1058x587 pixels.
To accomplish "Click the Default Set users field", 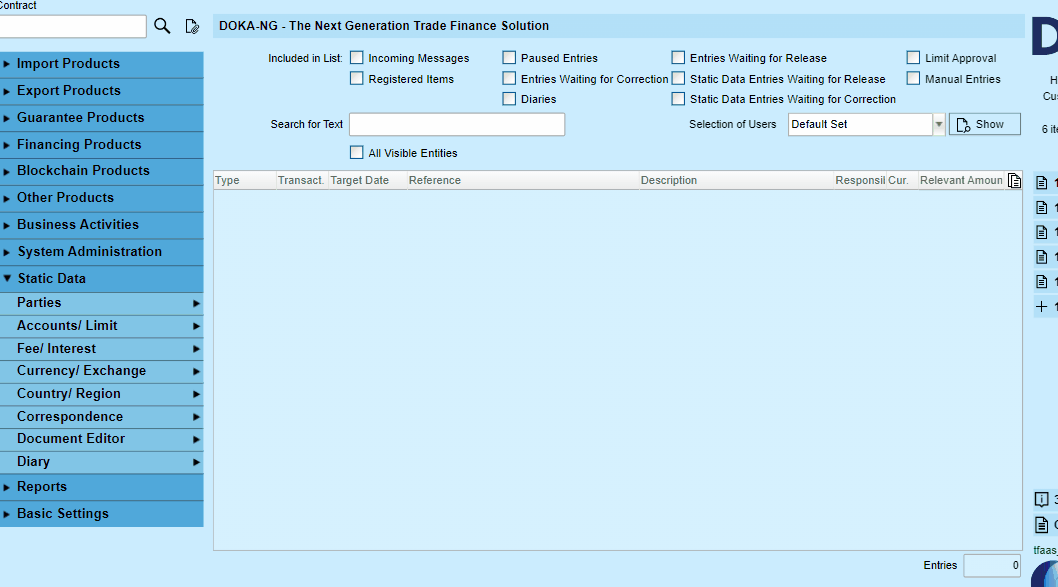I will click(860, 124).
